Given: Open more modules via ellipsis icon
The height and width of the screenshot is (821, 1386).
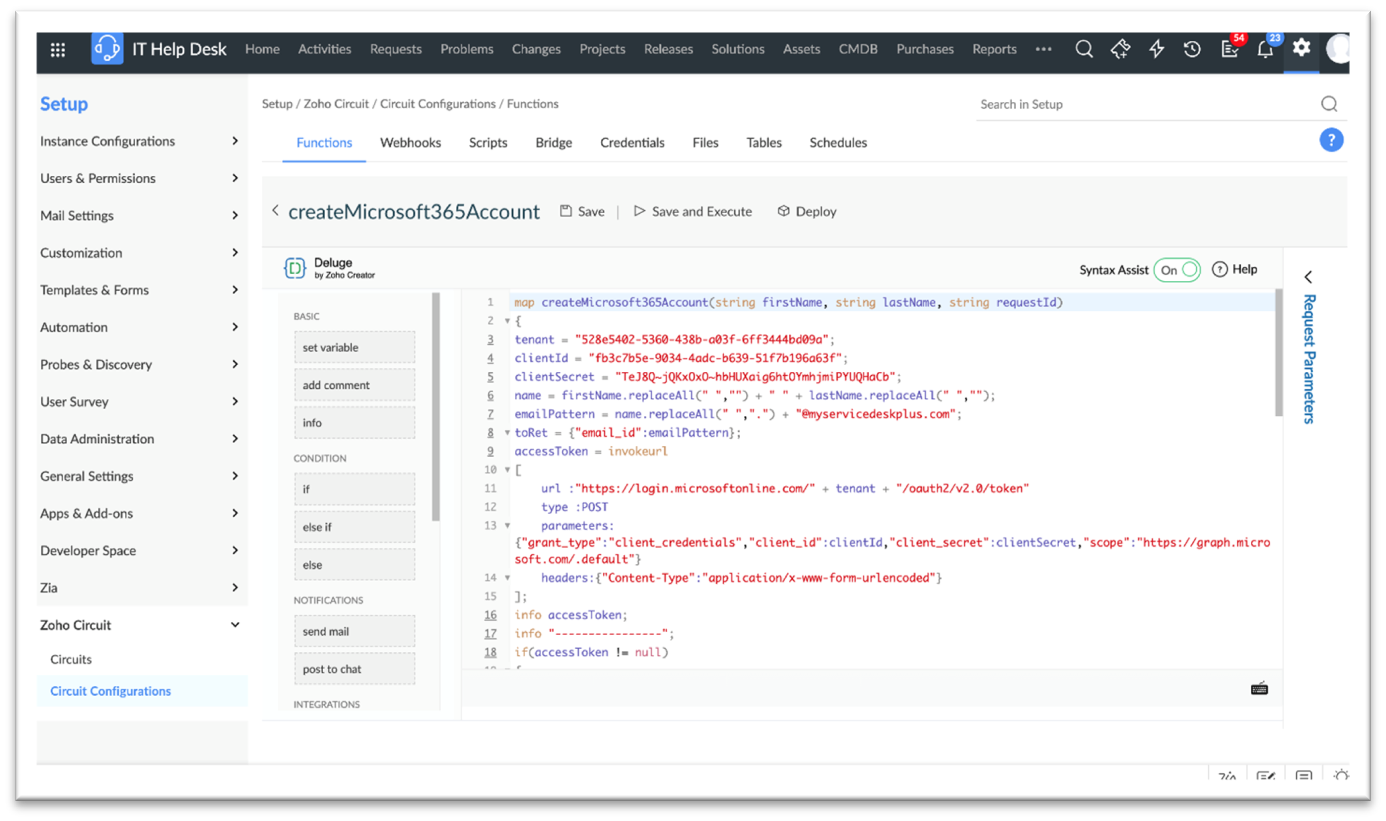Looking at the screenshot, I should point(1044,49).
